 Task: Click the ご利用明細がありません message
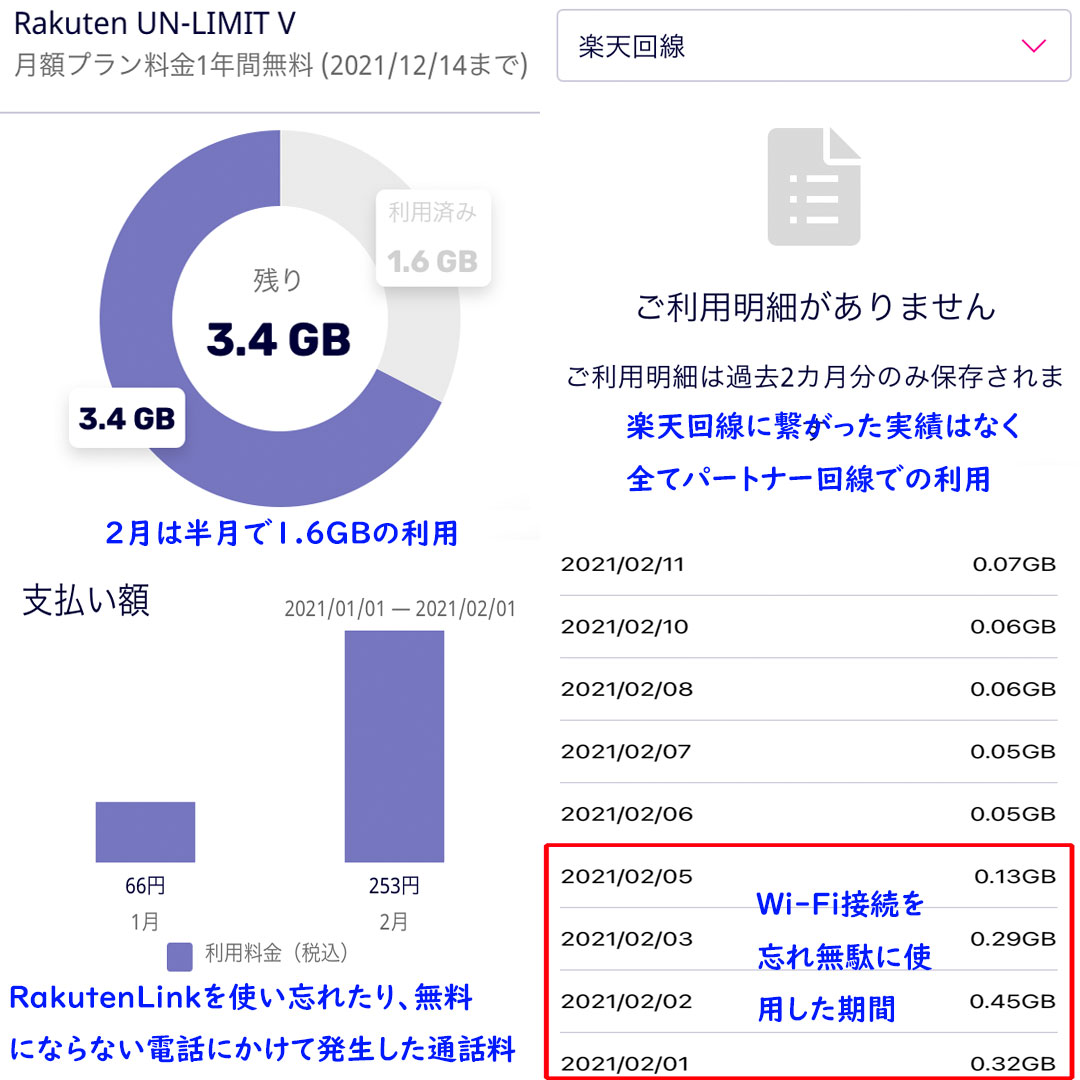[x=816, y=307]
